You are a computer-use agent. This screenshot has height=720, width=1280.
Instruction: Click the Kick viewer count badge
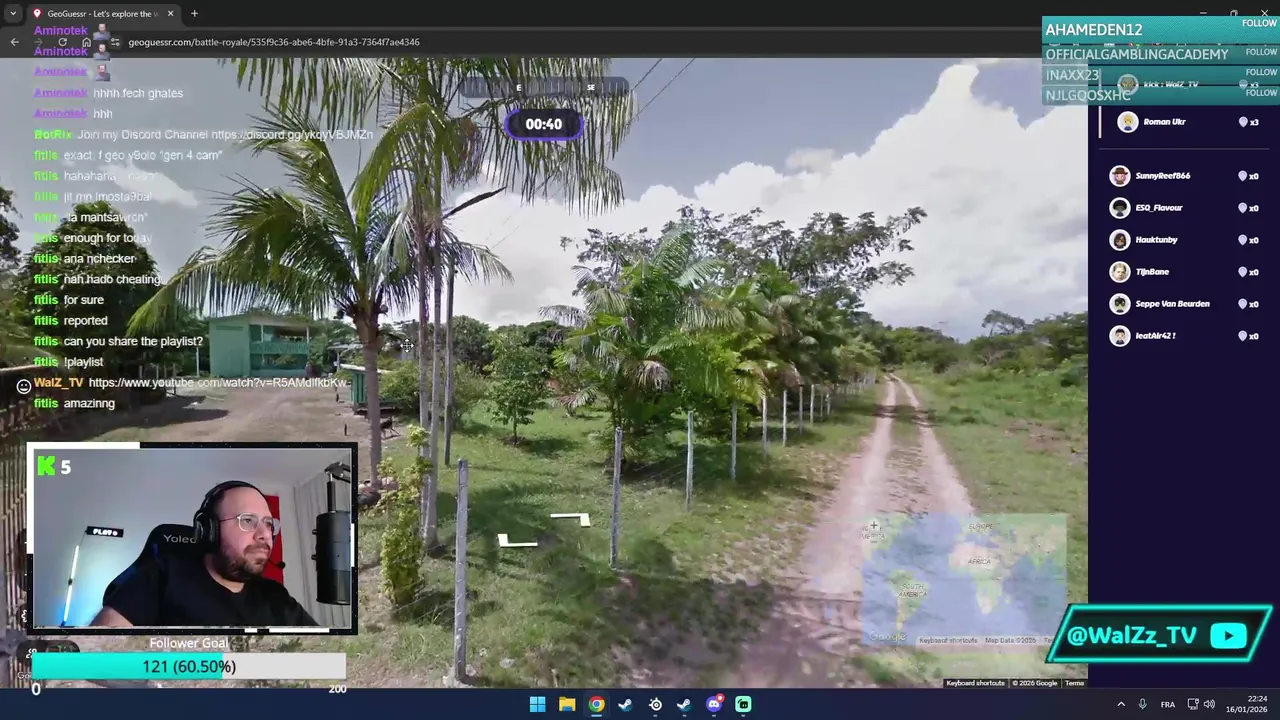point(54,466)
